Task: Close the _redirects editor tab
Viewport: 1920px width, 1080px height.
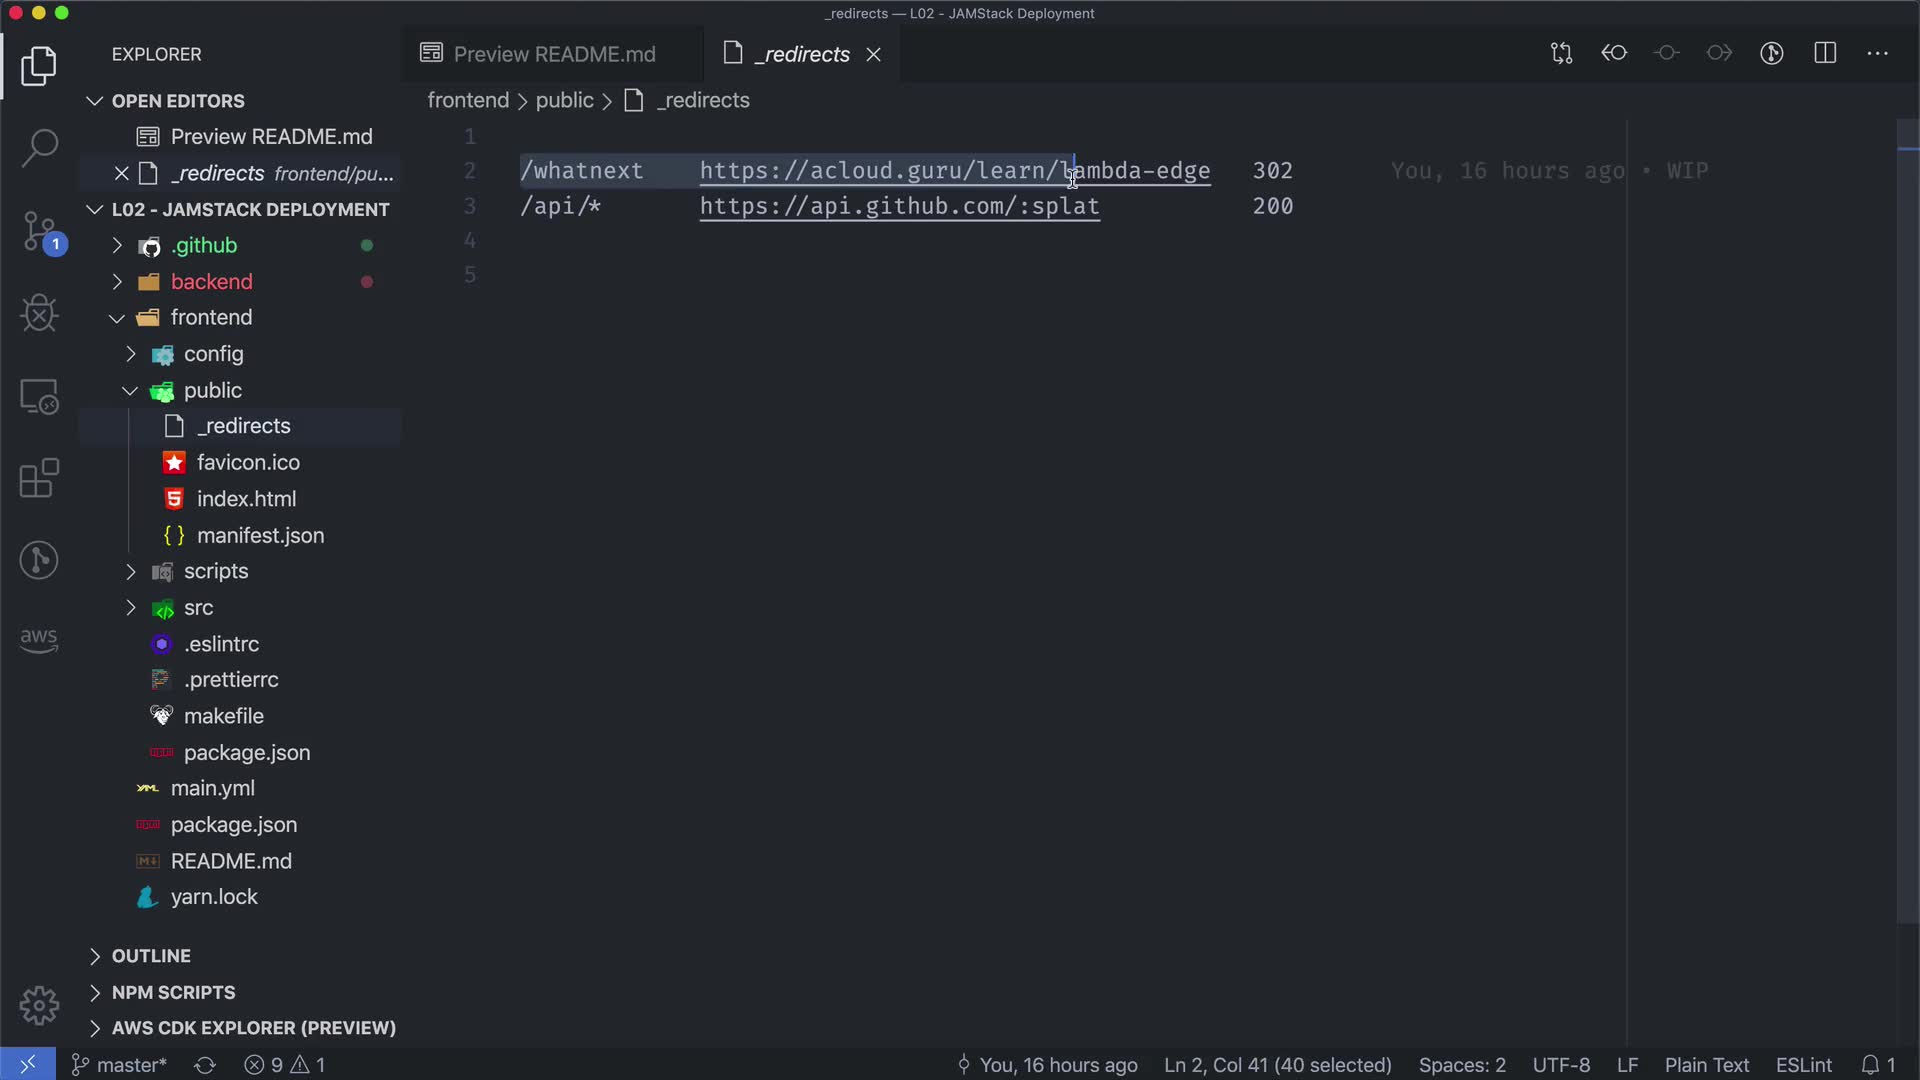Action: (x=873, y=55)
